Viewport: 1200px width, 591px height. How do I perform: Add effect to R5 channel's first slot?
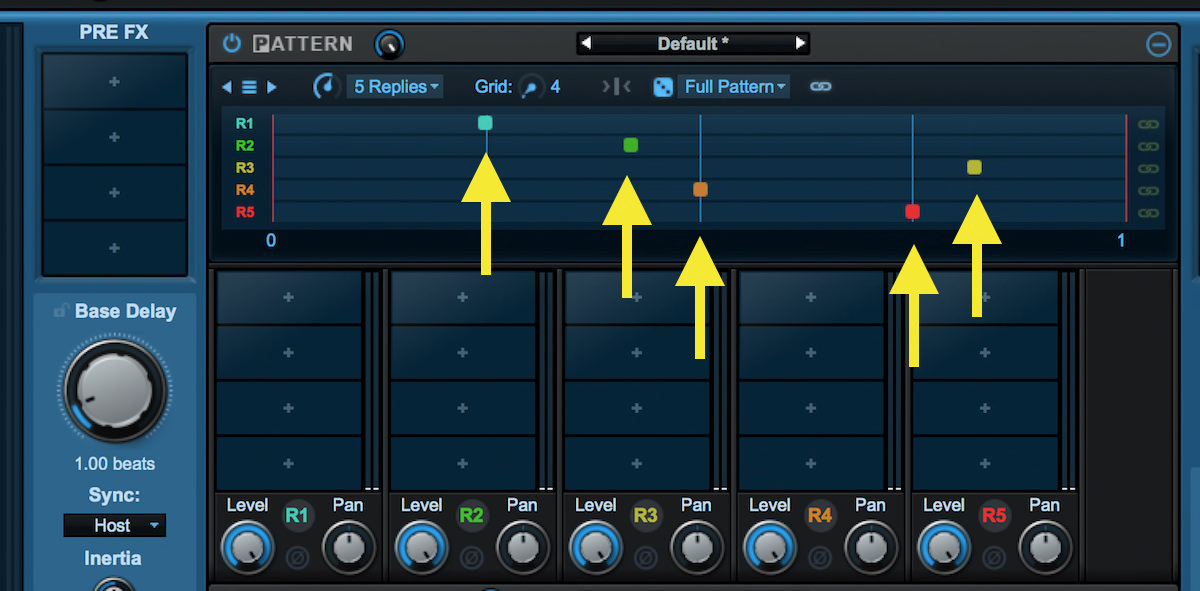[x=985, y=297]
